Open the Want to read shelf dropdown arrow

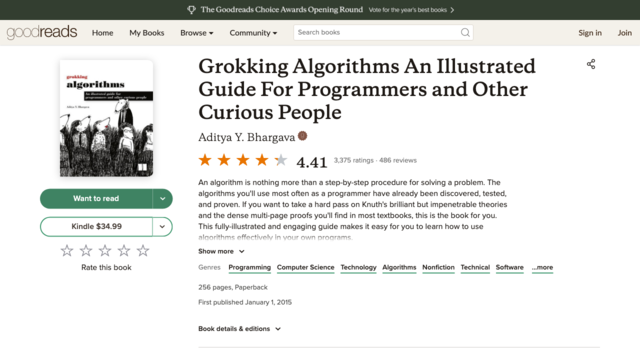coord(162,199)
